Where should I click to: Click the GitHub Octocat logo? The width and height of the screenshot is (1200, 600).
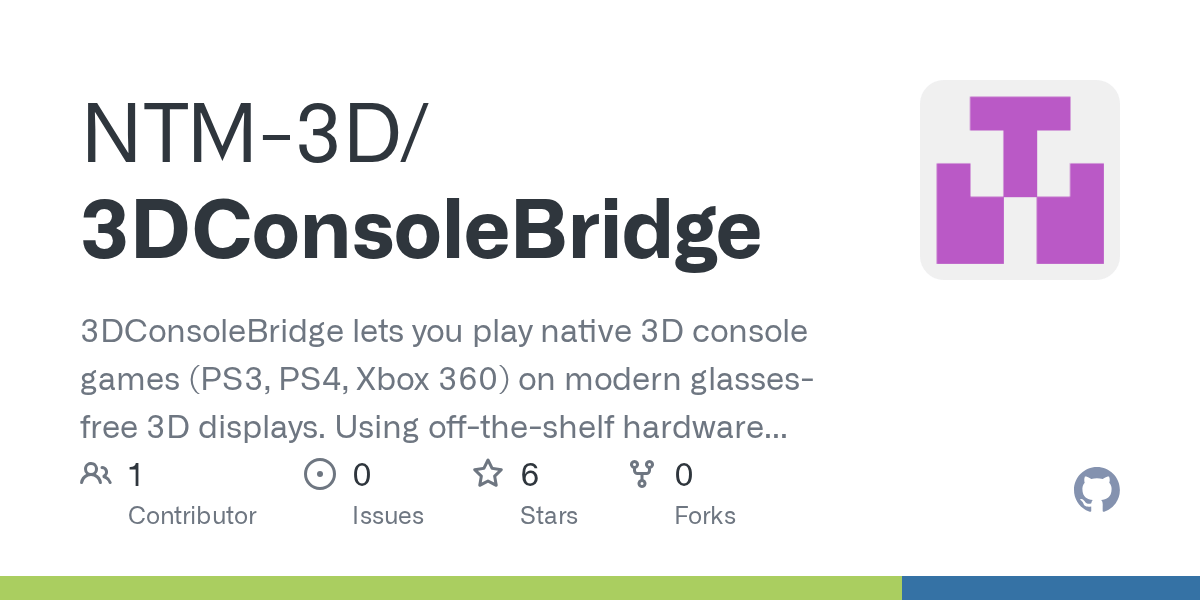pyautogui.click(x=1096, y=491)
